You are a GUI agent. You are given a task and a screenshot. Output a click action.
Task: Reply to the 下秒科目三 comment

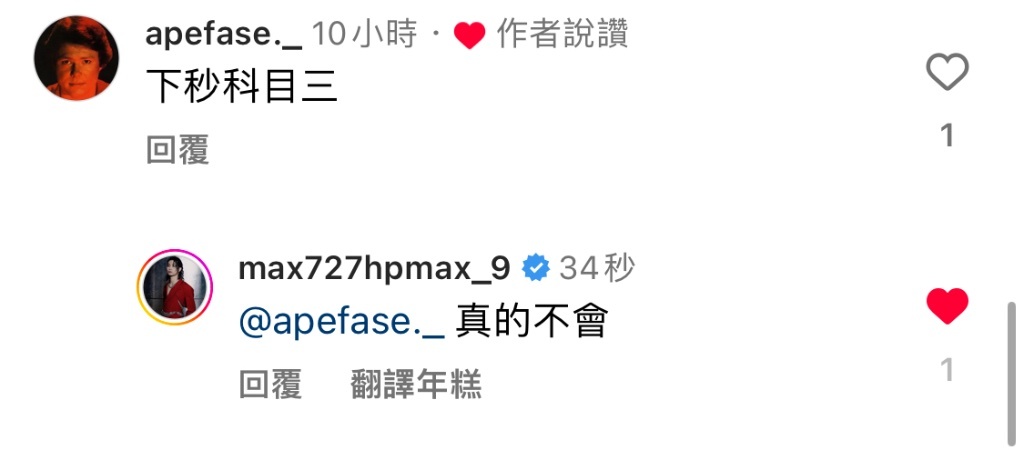pos(178,150)
